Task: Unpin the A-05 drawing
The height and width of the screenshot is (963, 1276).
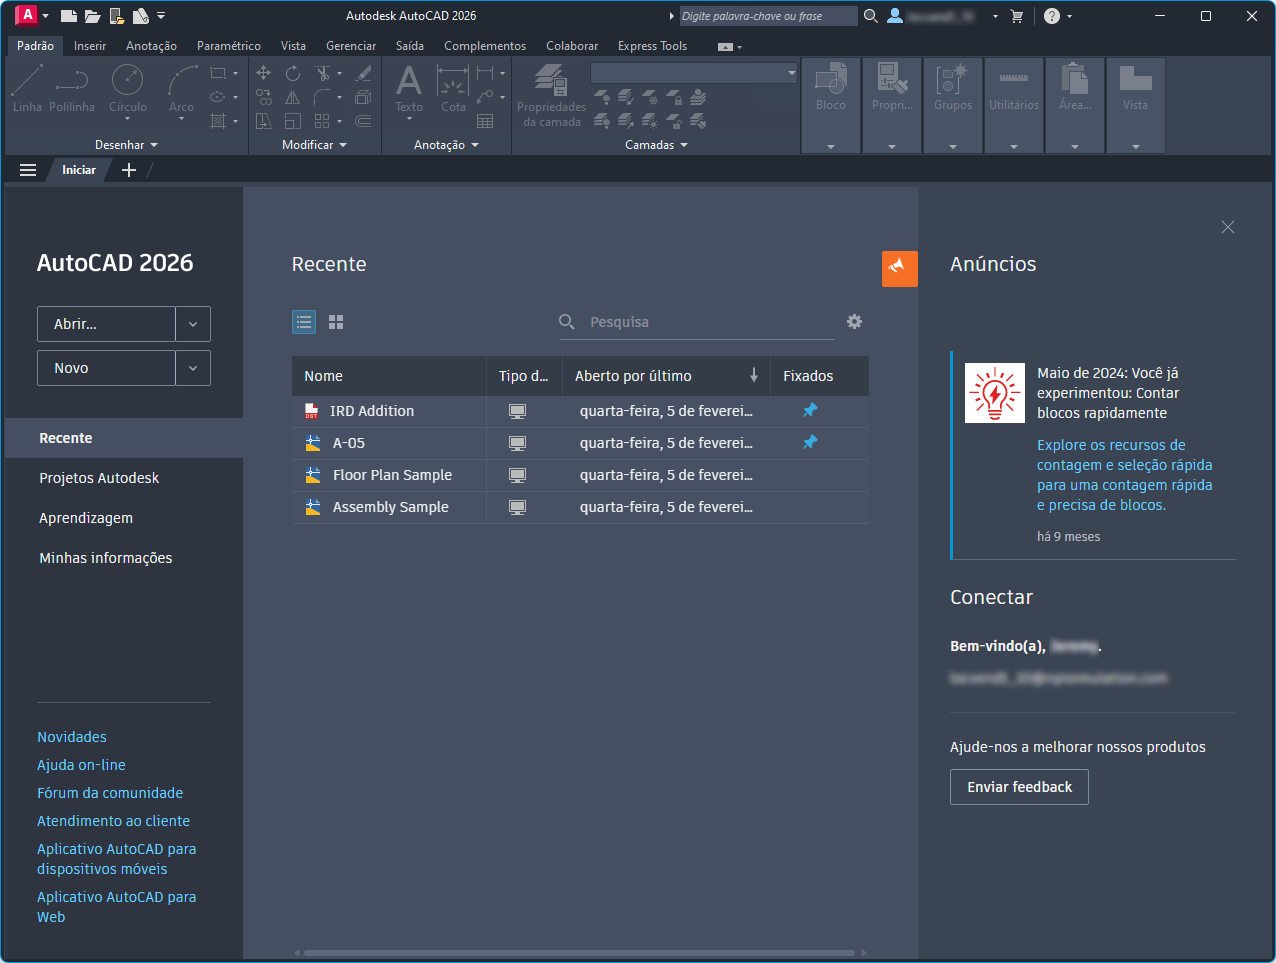Action: [810, 442]
